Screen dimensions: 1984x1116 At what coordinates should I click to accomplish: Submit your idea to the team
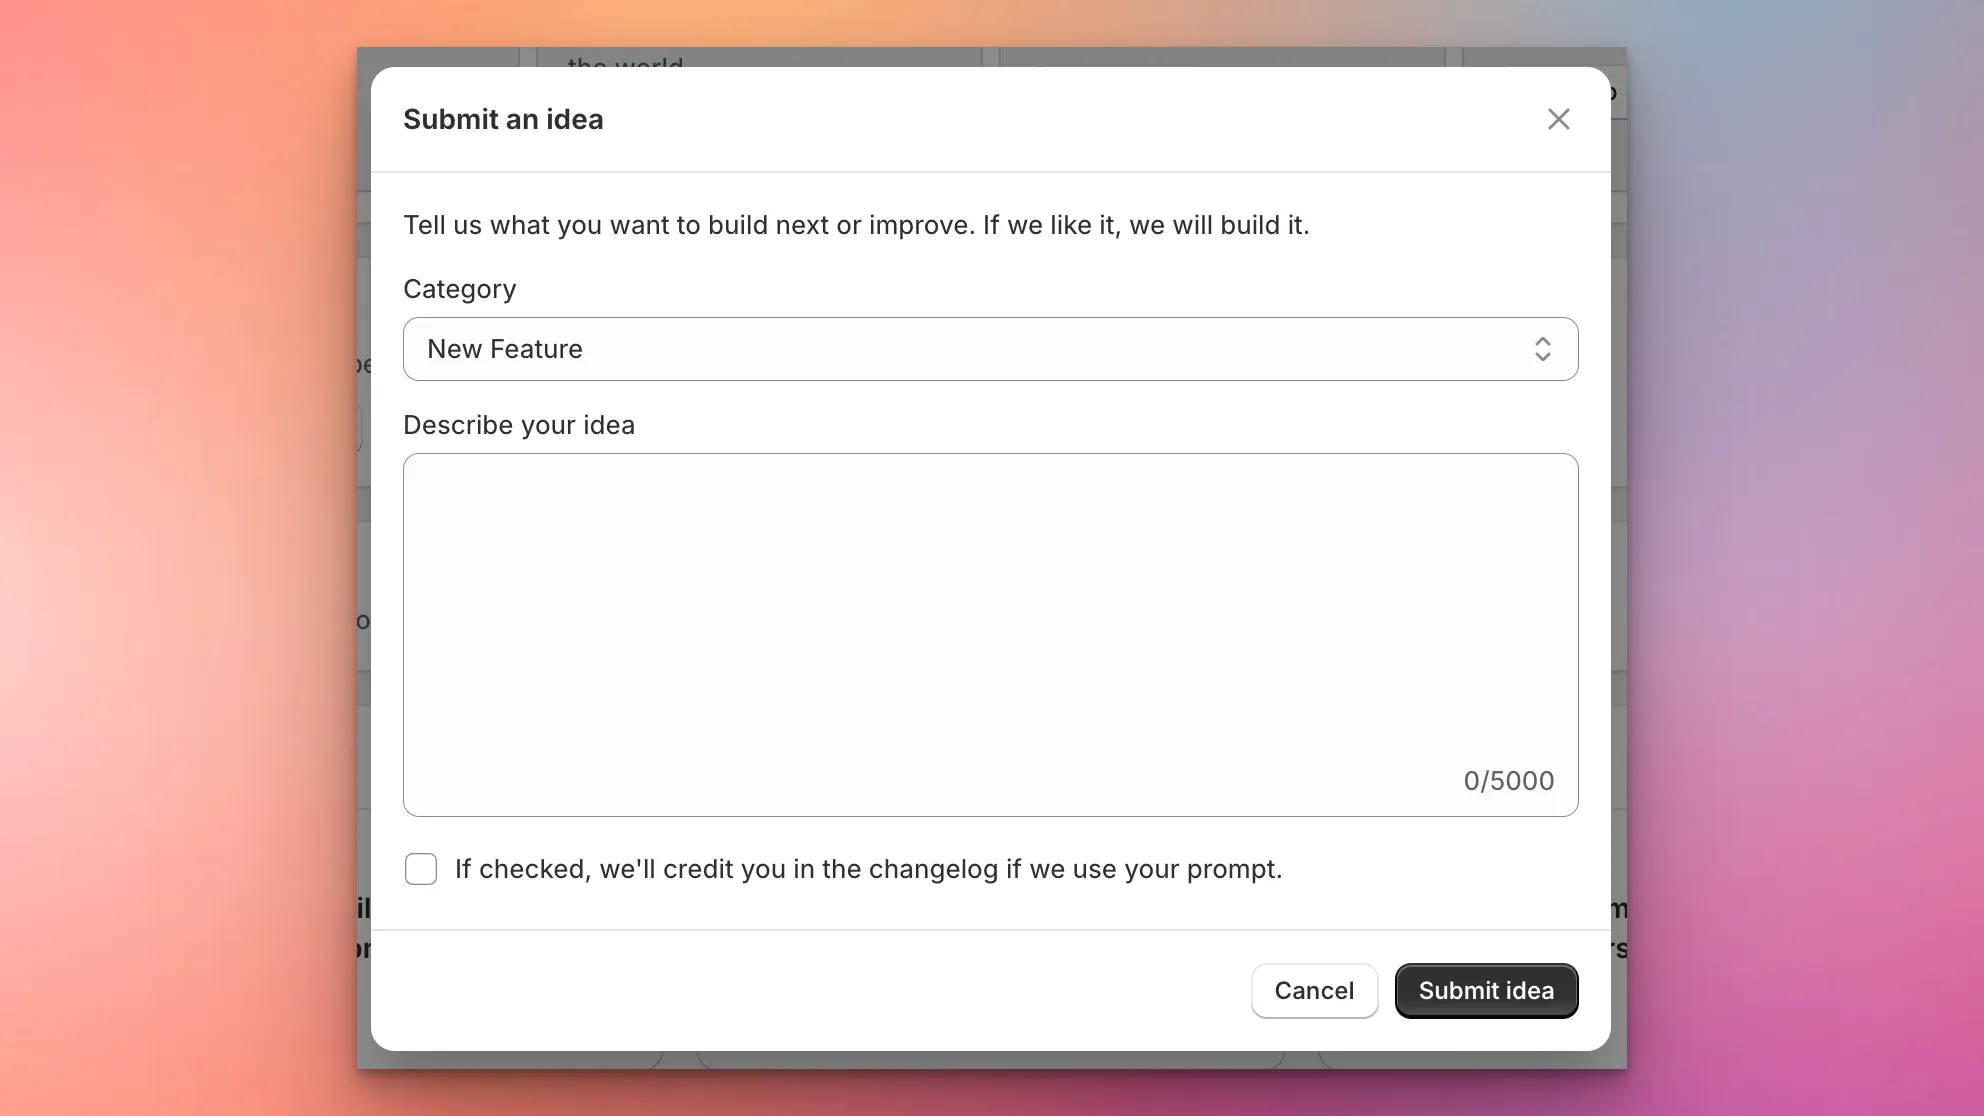coord(1486,990)
